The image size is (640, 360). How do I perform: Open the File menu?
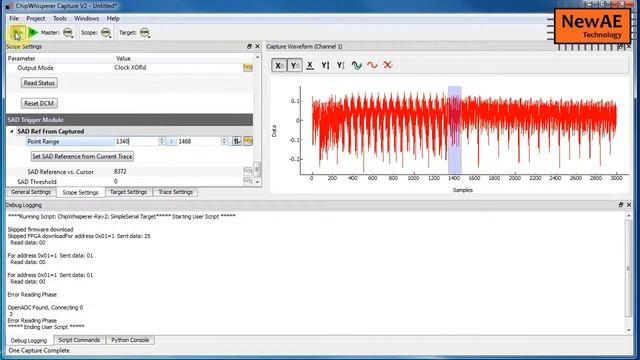pyautogui.click(x=14, y=18)
